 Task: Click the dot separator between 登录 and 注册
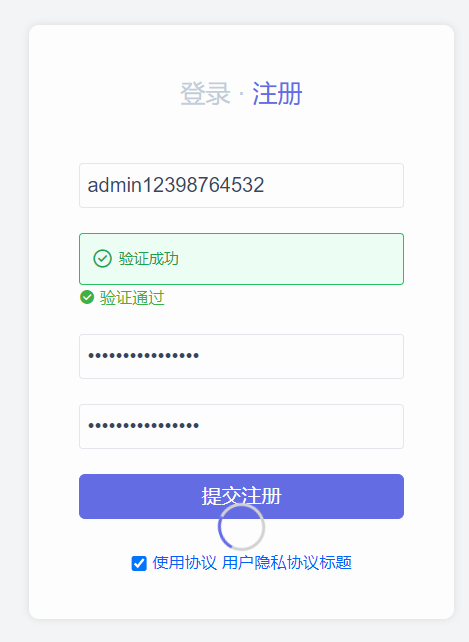coord(241,95)
